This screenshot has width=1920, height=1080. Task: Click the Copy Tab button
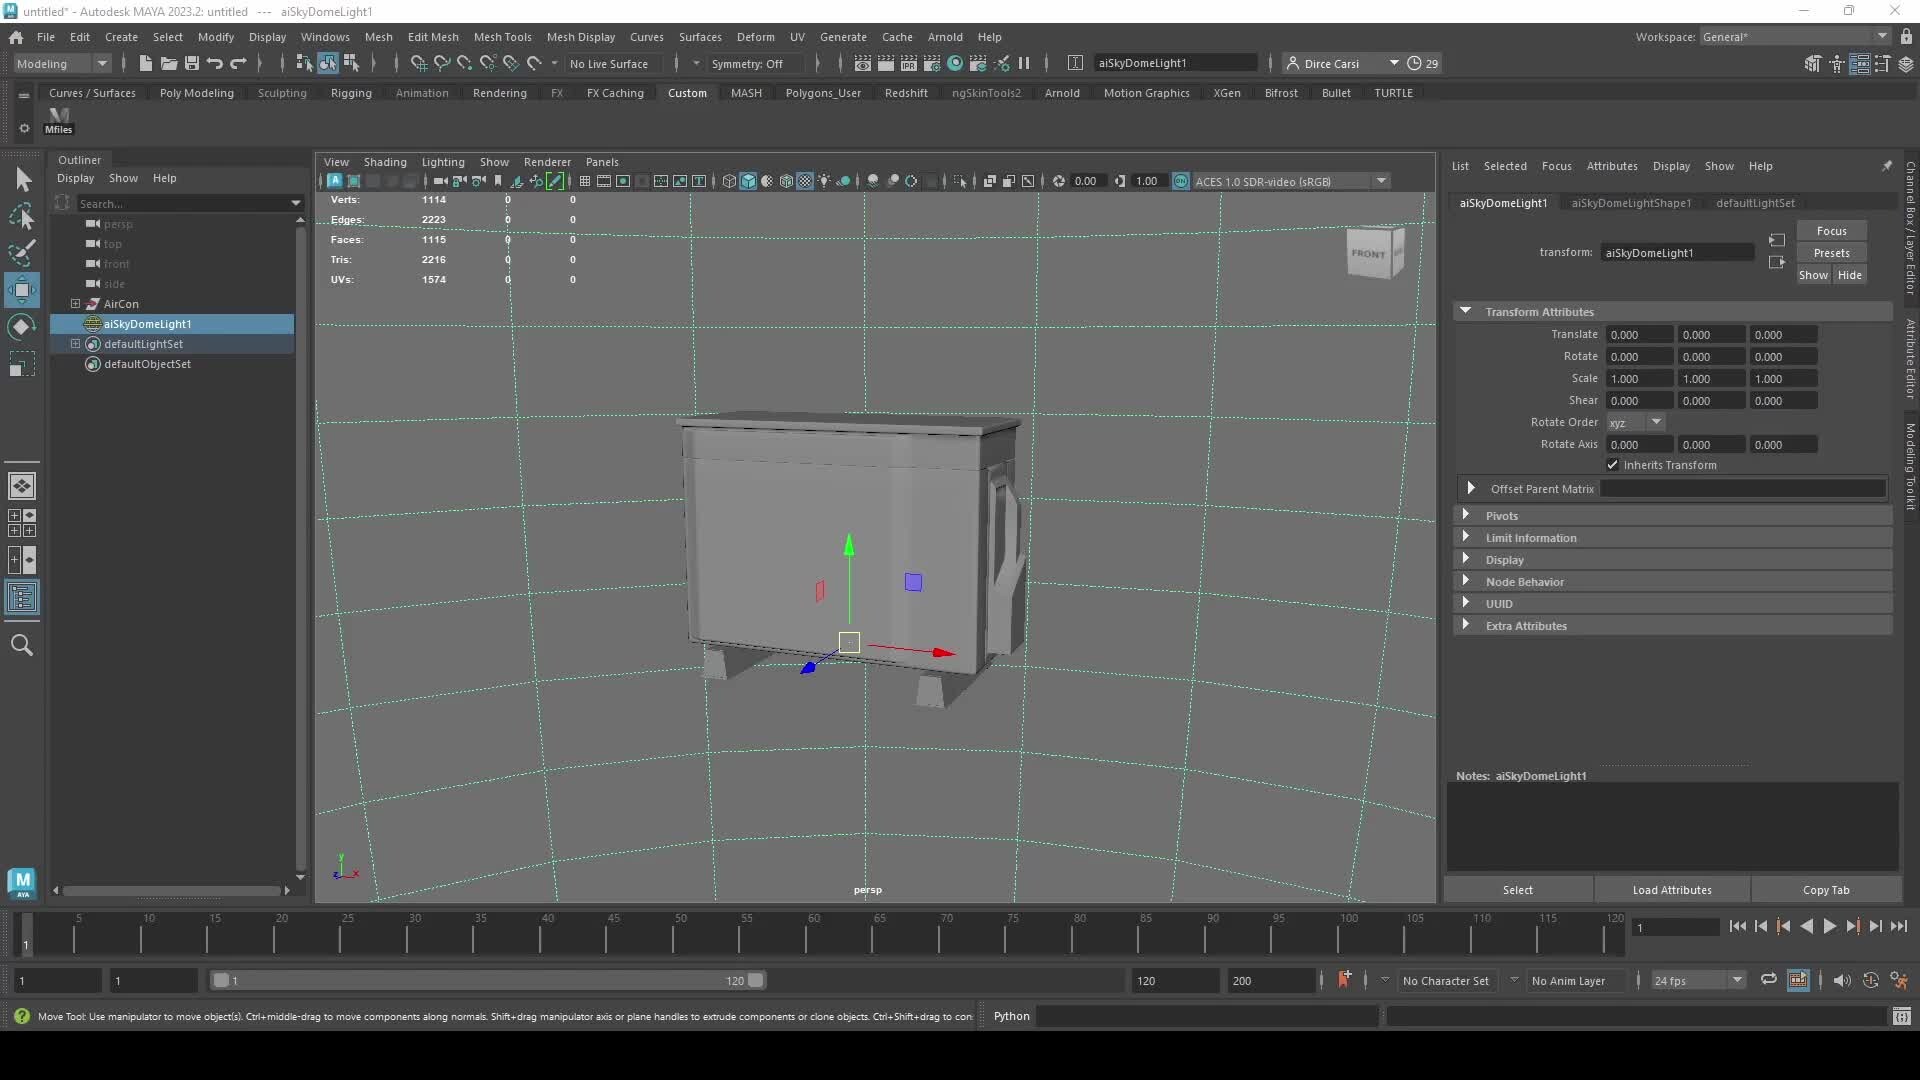click(1826, 889)
